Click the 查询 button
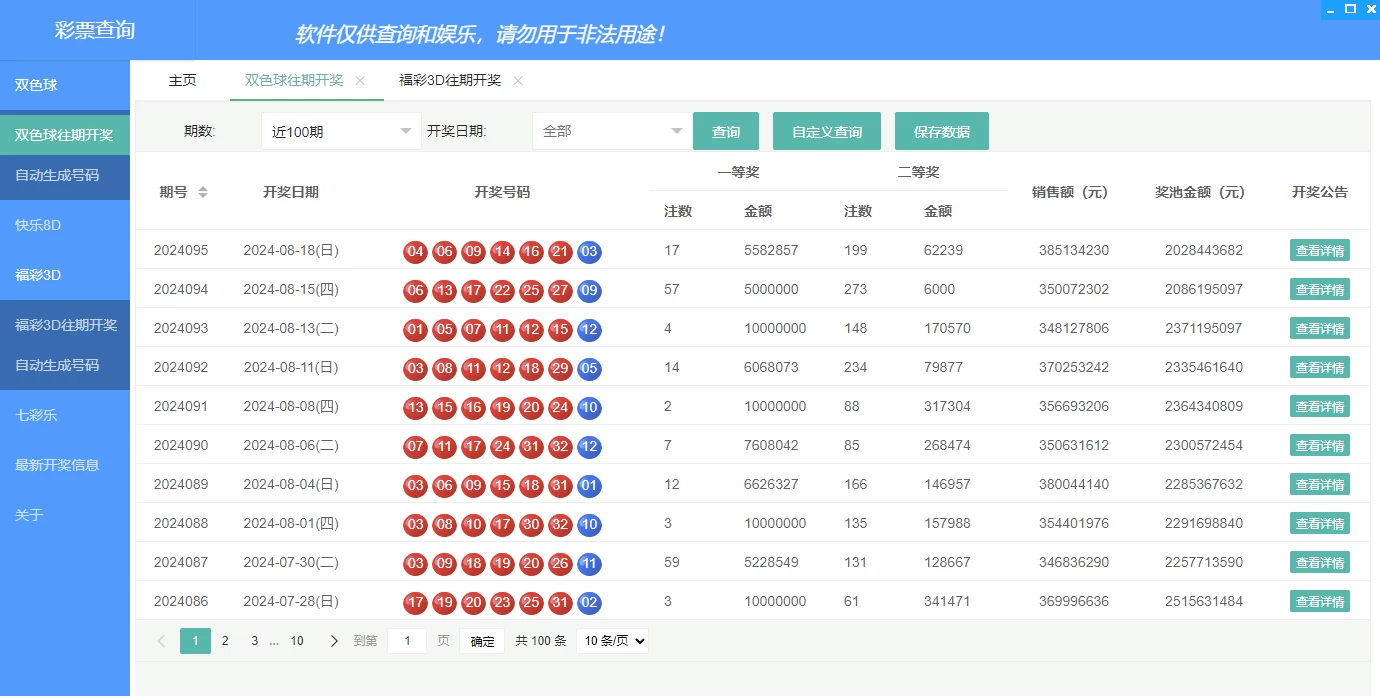1380x696 pixels. coord(725,132)
